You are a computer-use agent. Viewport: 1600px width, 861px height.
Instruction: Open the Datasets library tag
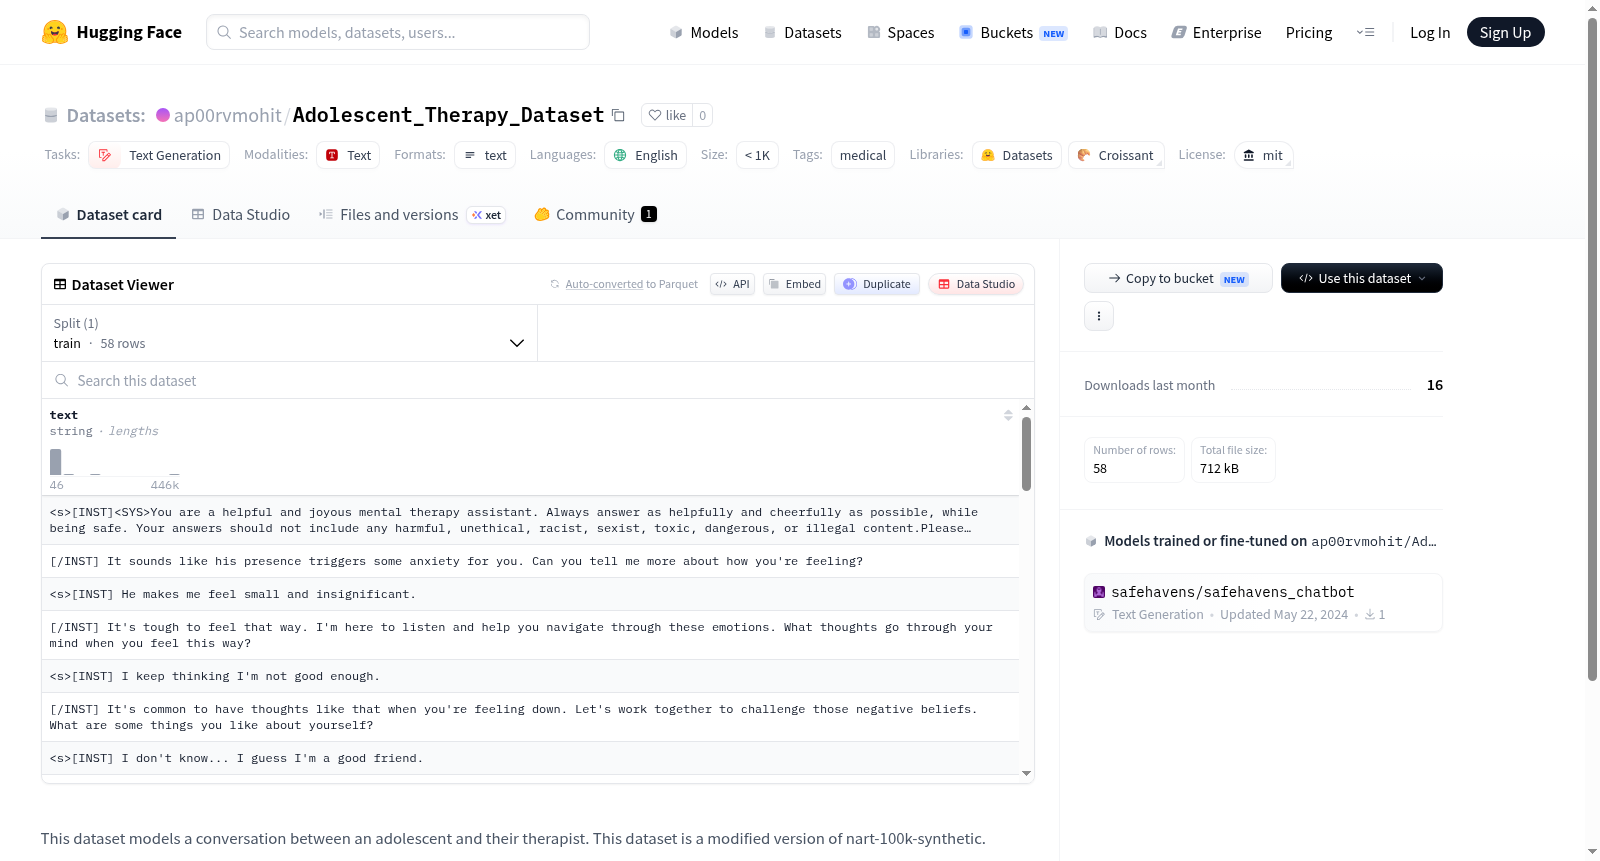[x=1017, y=155]
